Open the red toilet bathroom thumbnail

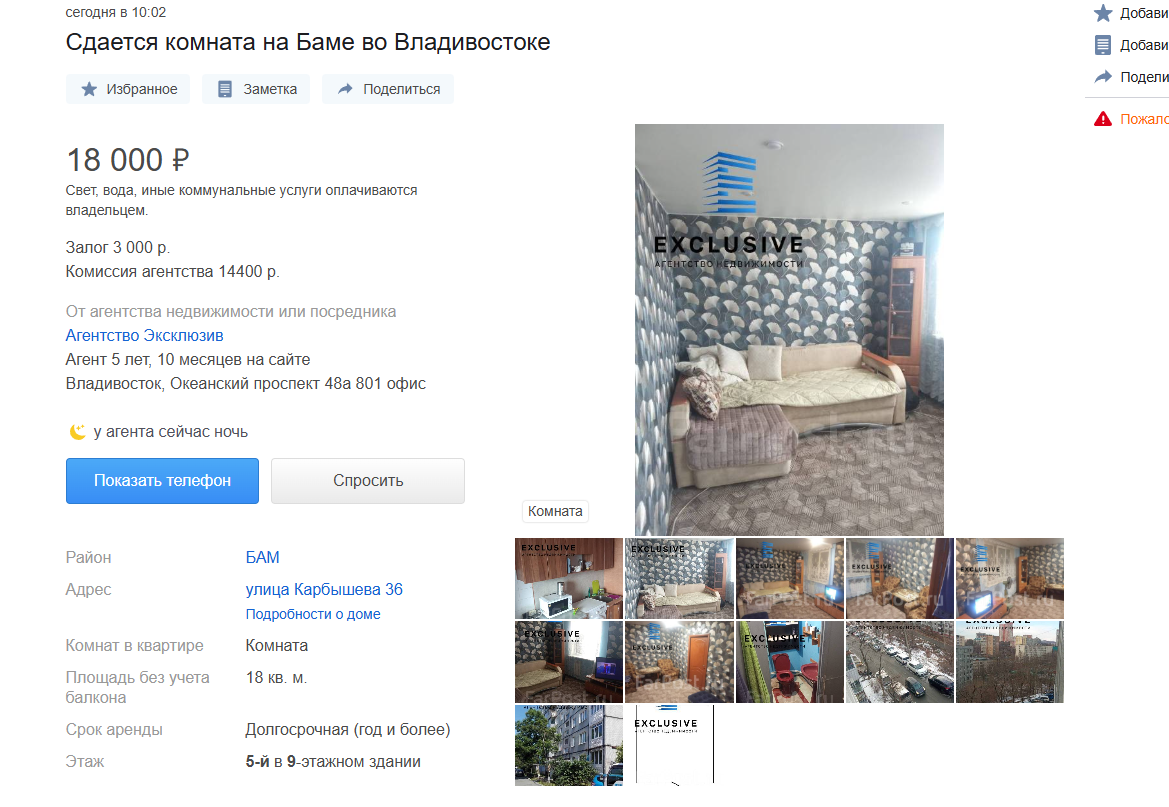[790, 662]
